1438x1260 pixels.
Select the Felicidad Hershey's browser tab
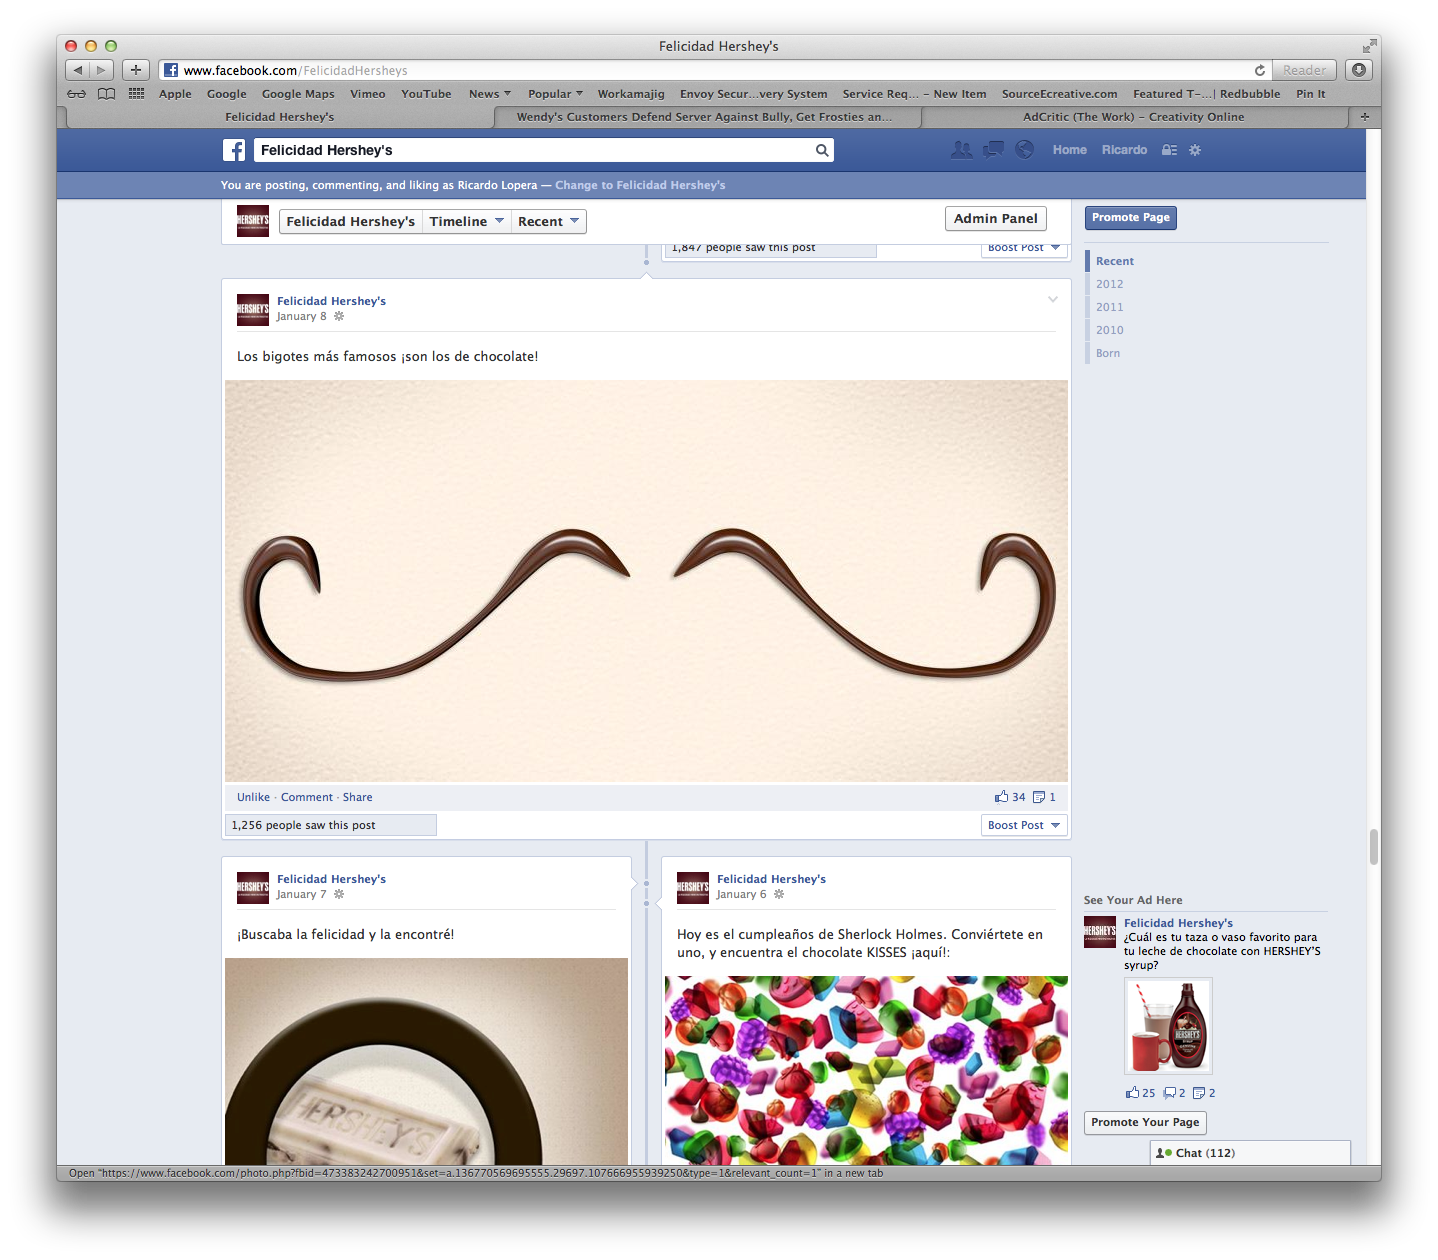[280, 117]
